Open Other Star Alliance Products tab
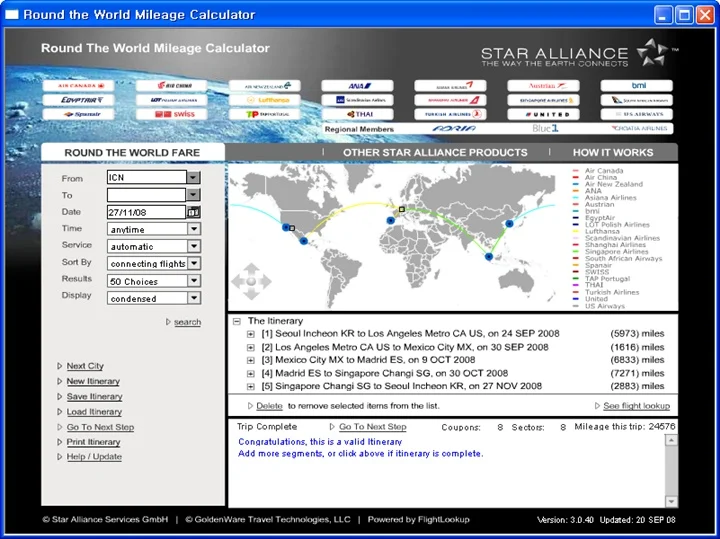This screenshot has height=539, width=720. click(435, 152)
